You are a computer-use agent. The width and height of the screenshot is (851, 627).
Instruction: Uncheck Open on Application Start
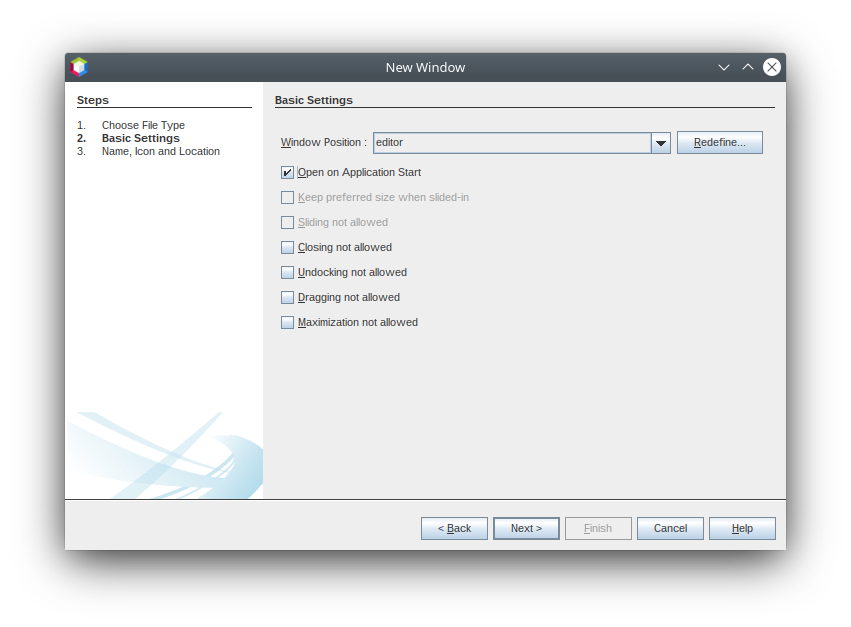pos(288,173)
